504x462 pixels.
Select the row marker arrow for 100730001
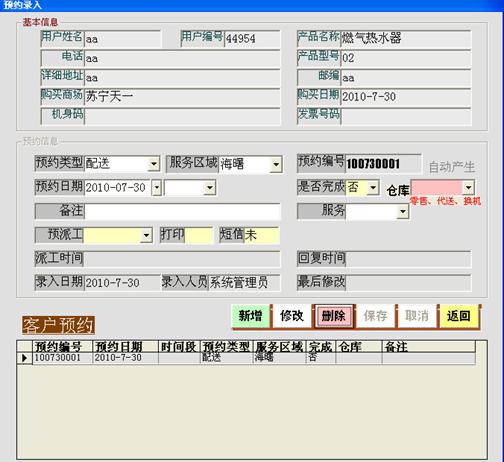tap(24, 358)
